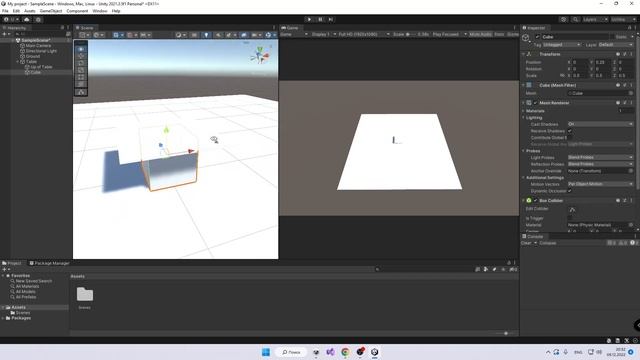Toggle Box Collider enabled checkbox
This screenshot has height=360, width=640.
click(536, 200)
